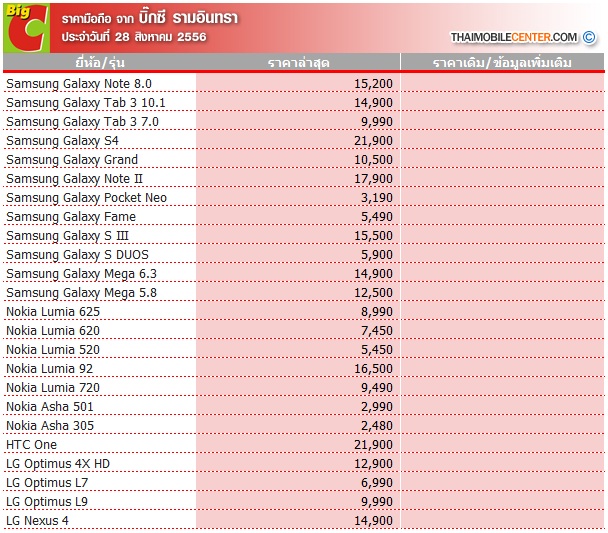Select the Samsung Galaxy Tab 3 10.1 row

(304, 102)
